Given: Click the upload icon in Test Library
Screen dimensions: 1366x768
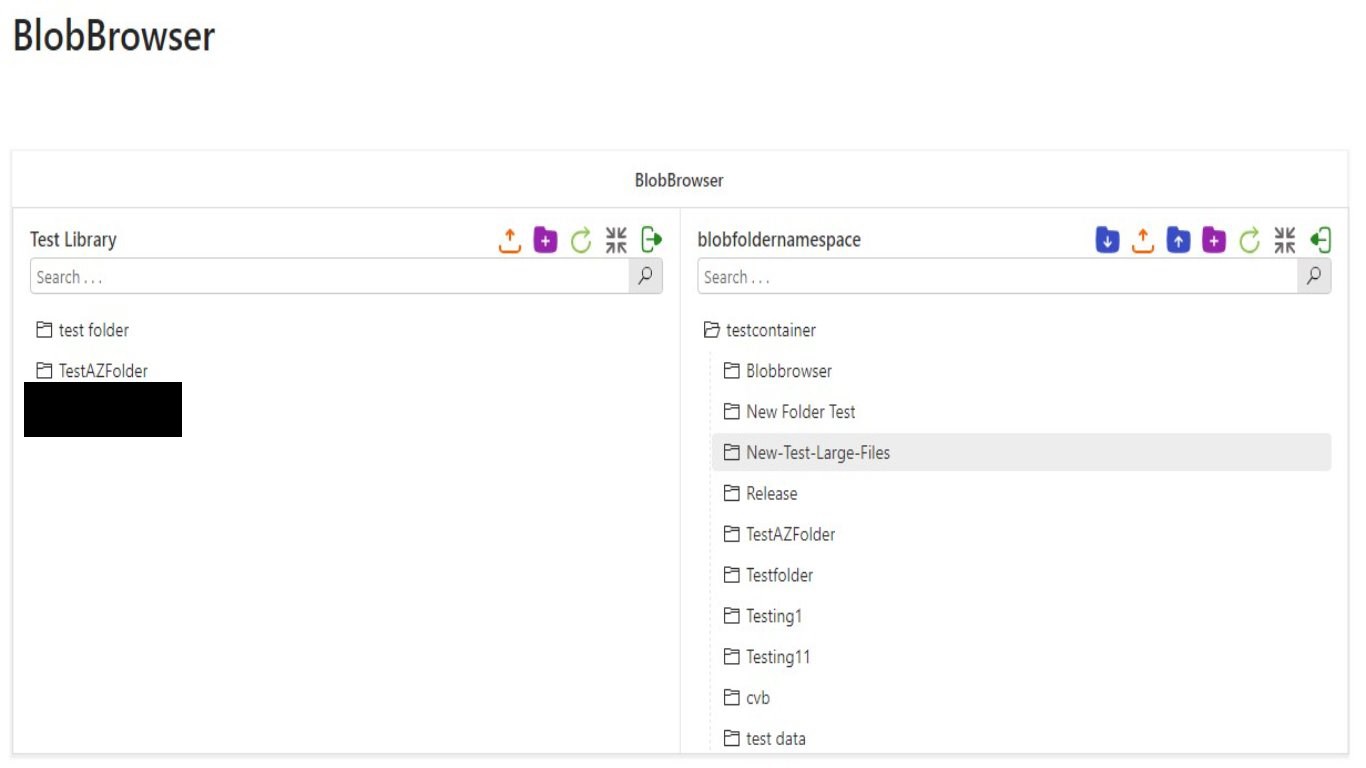Looking at the screenshot, I should pos(510,240).
